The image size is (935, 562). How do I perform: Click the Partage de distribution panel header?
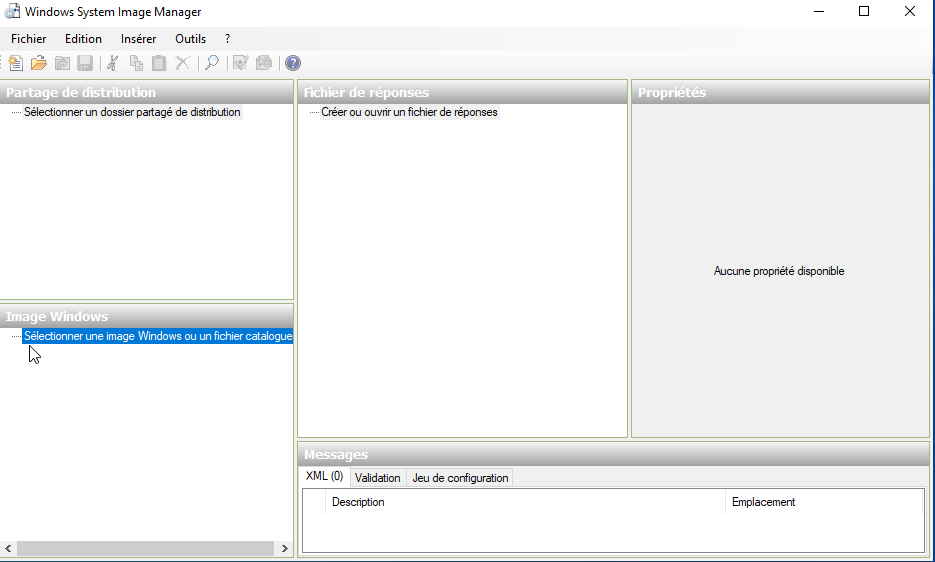147,92
